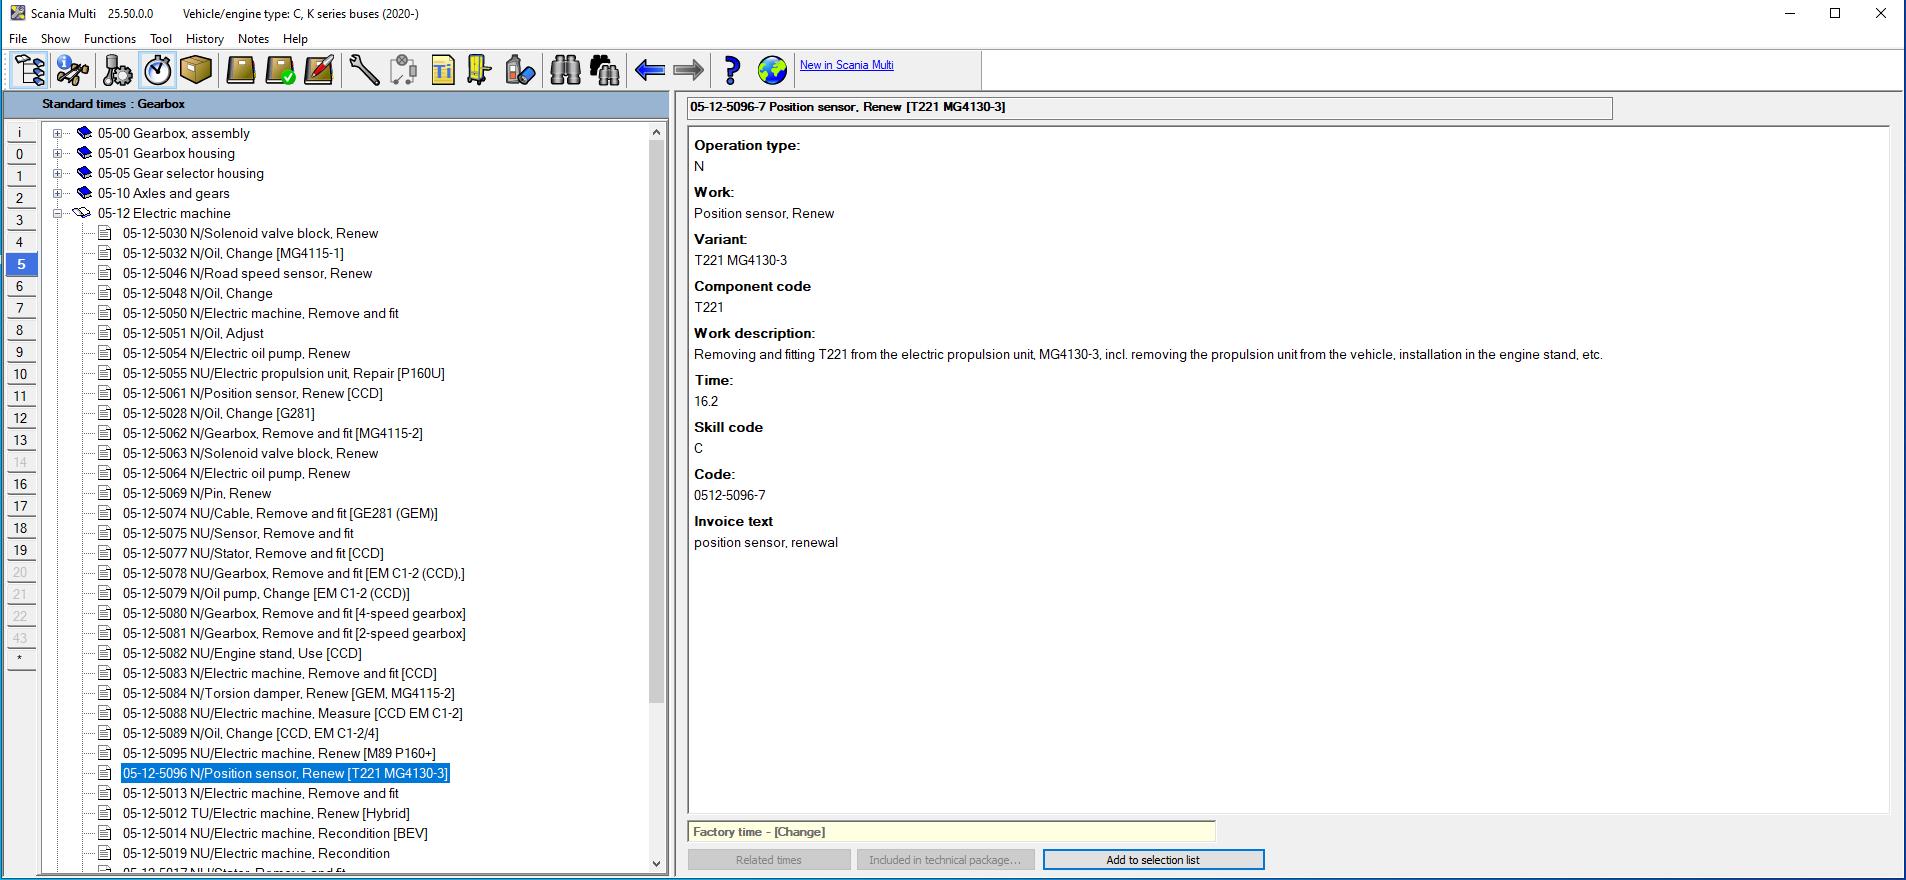Open the Help menu
Screen dimensions: 1906x880
[x=295, y=39]
